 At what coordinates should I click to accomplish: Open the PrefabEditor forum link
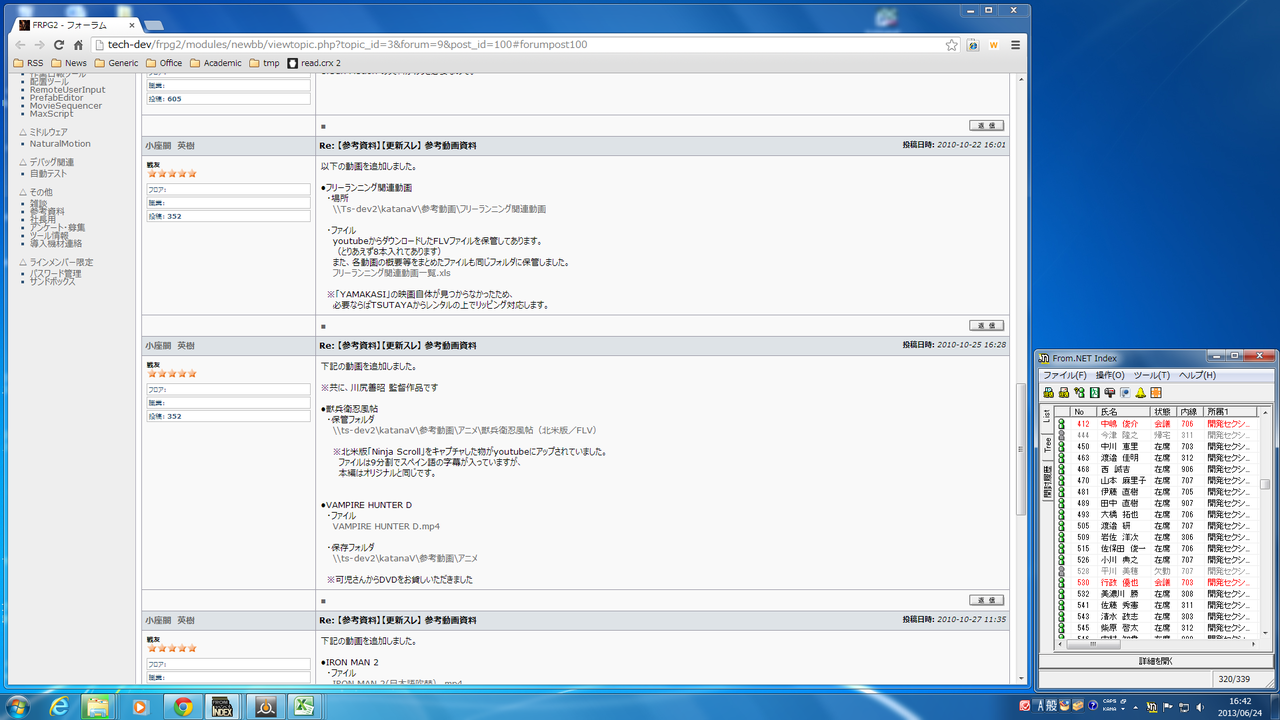57,98
